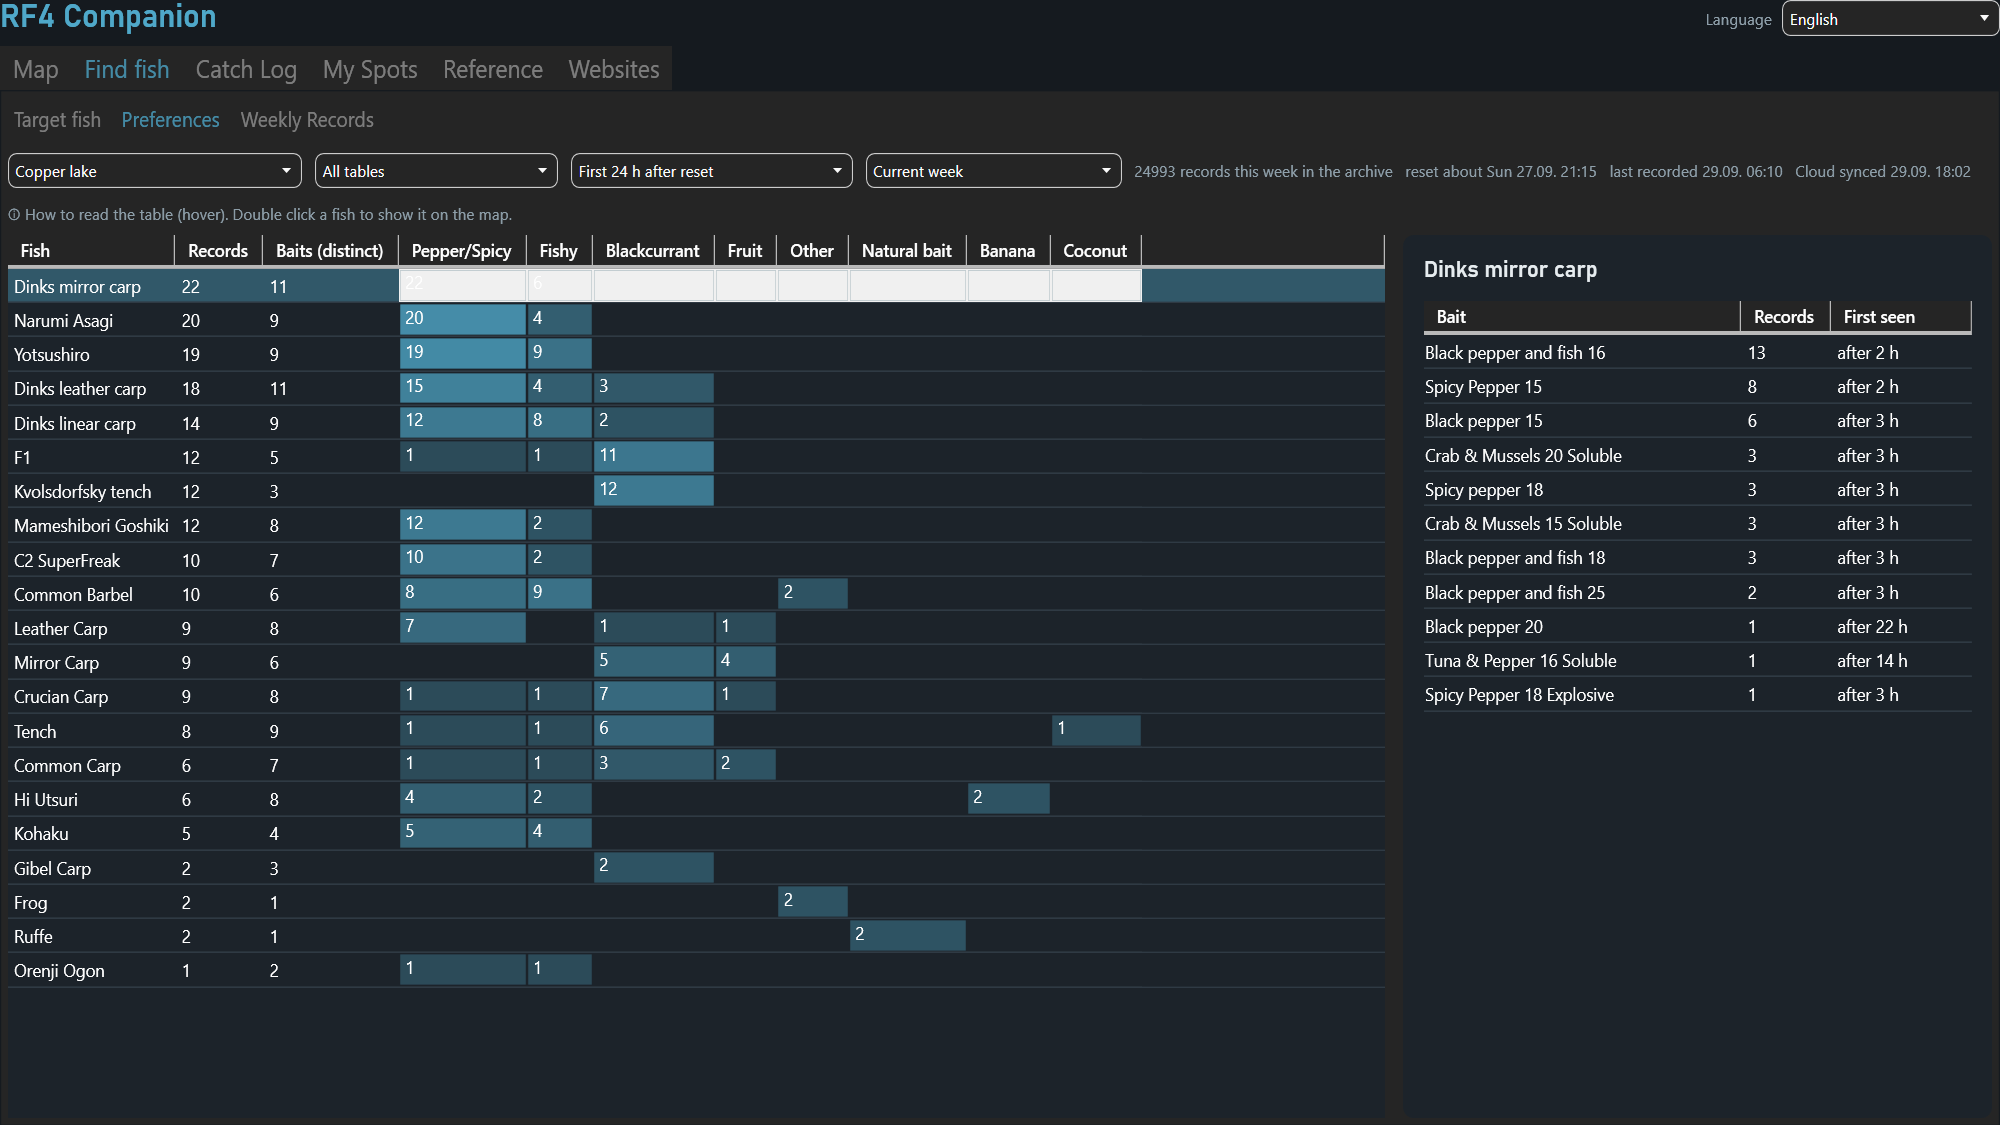The width and height of the screenshot is (2000, 1125).
Task: Click Tuna & Pepper 16 Soluble bait row
Action: 1697,661
